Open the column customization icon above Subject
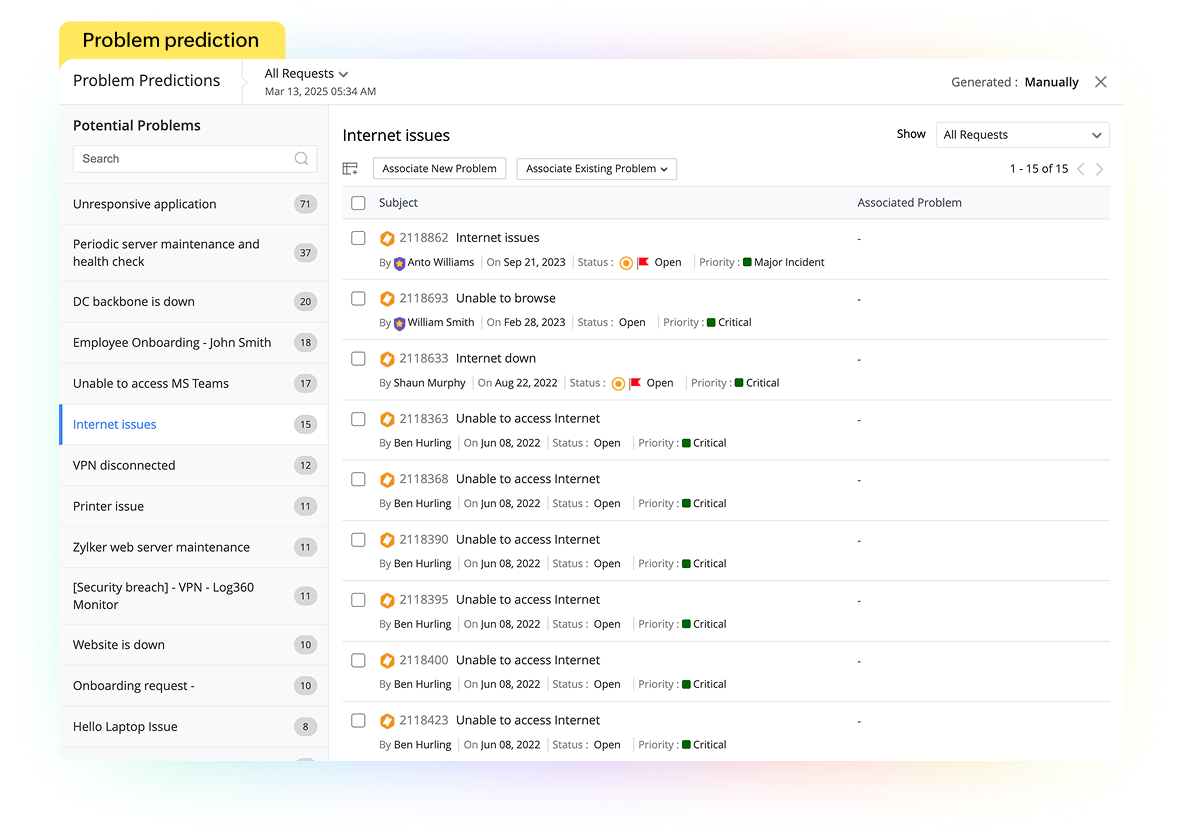The width and height of the screenshot is (1183, 835). click(x=350, y=168)
